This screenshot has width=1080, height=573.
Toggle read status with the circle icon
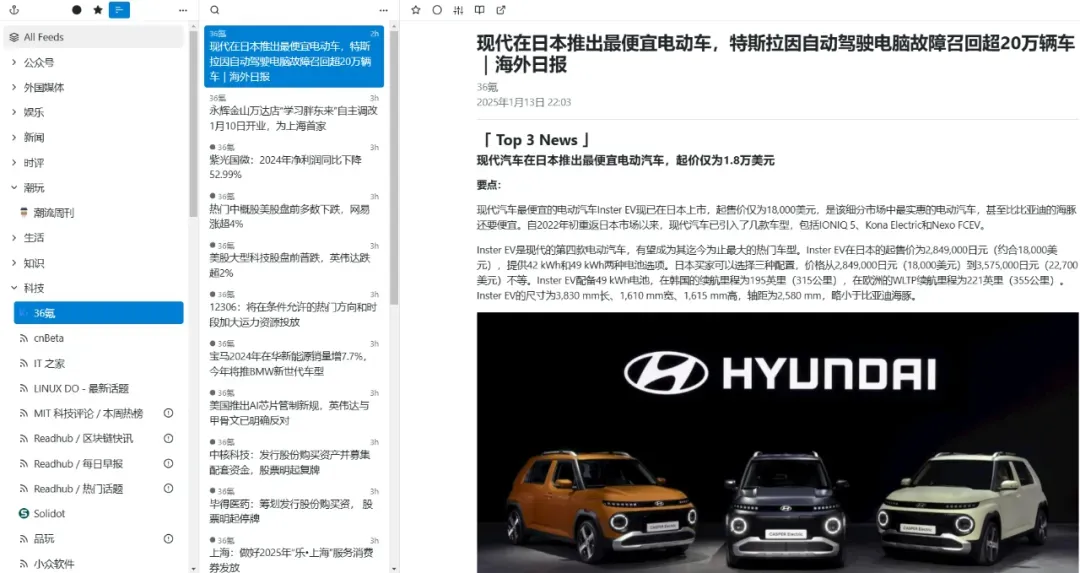437,10
